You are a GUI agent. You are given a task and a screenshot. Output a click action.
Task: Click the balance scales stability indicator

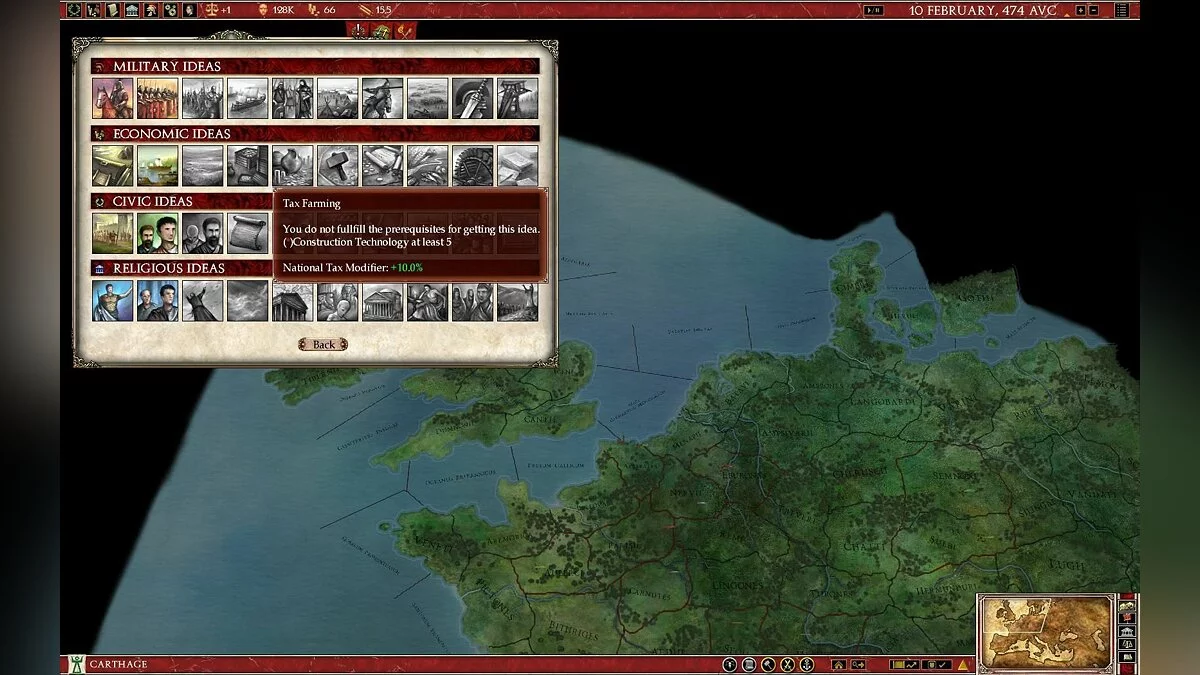[x=211, y=10]
